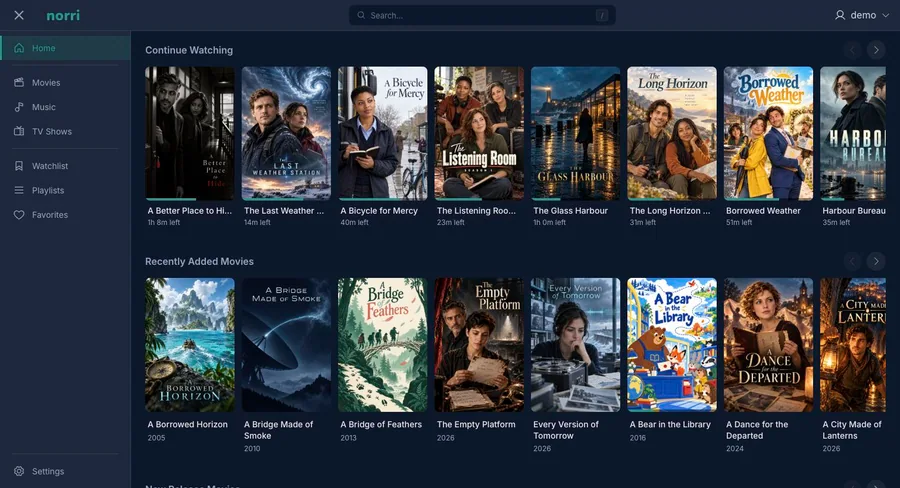Click '51m left' text
The width and height of the screenshot is (900, 488).
[x=739, y=223]
